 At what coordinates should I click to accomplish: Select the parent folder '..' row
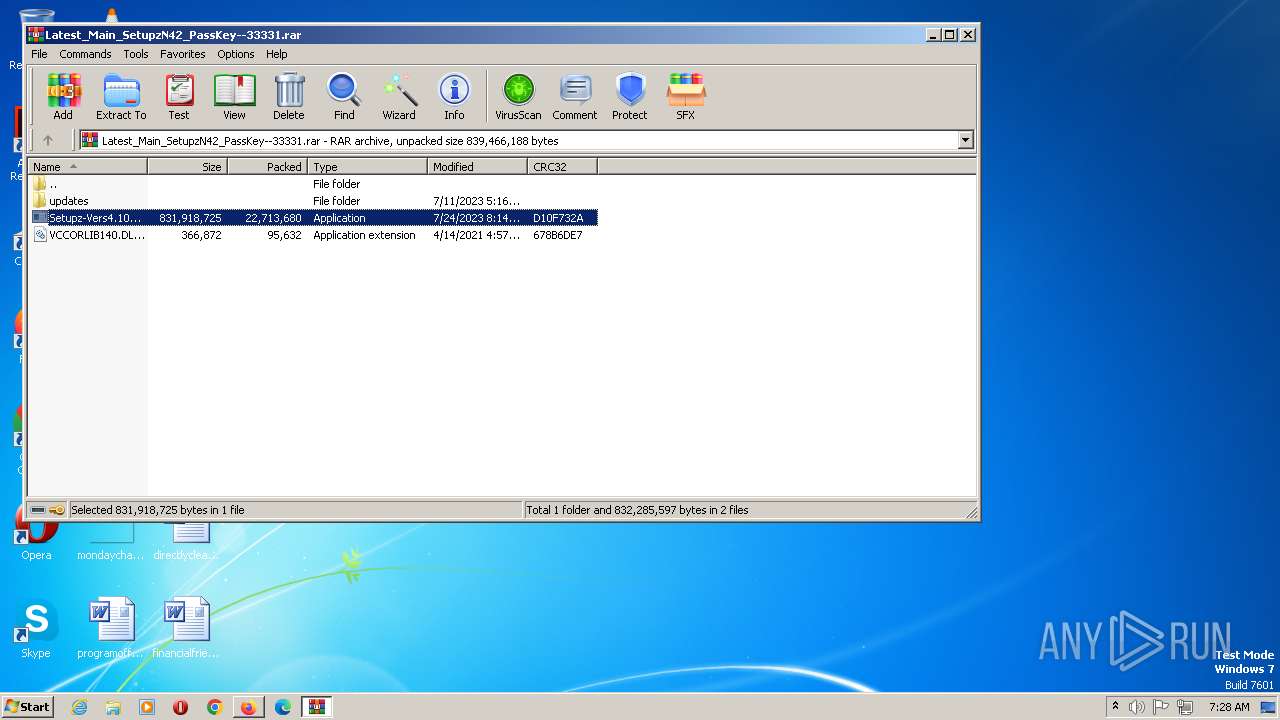[313, 184]
